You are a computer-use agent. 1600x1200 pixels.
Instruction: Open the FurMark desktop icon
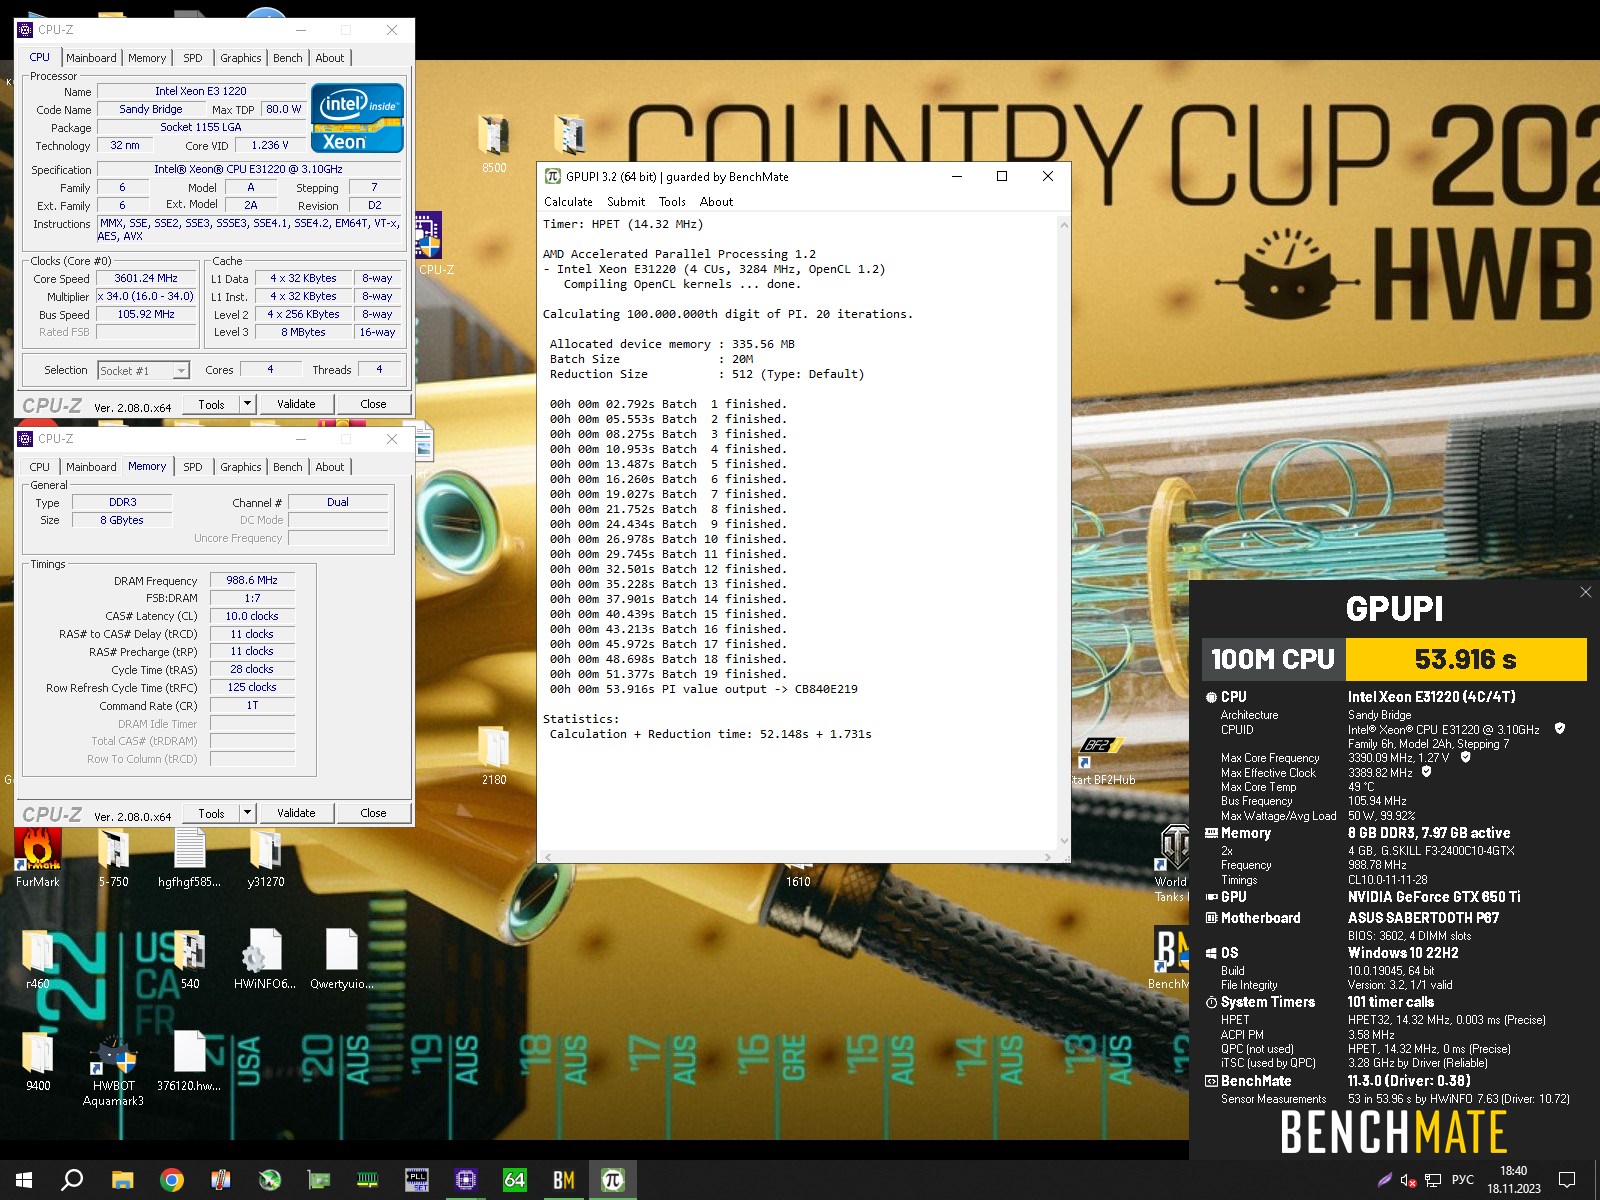(37, 858)
